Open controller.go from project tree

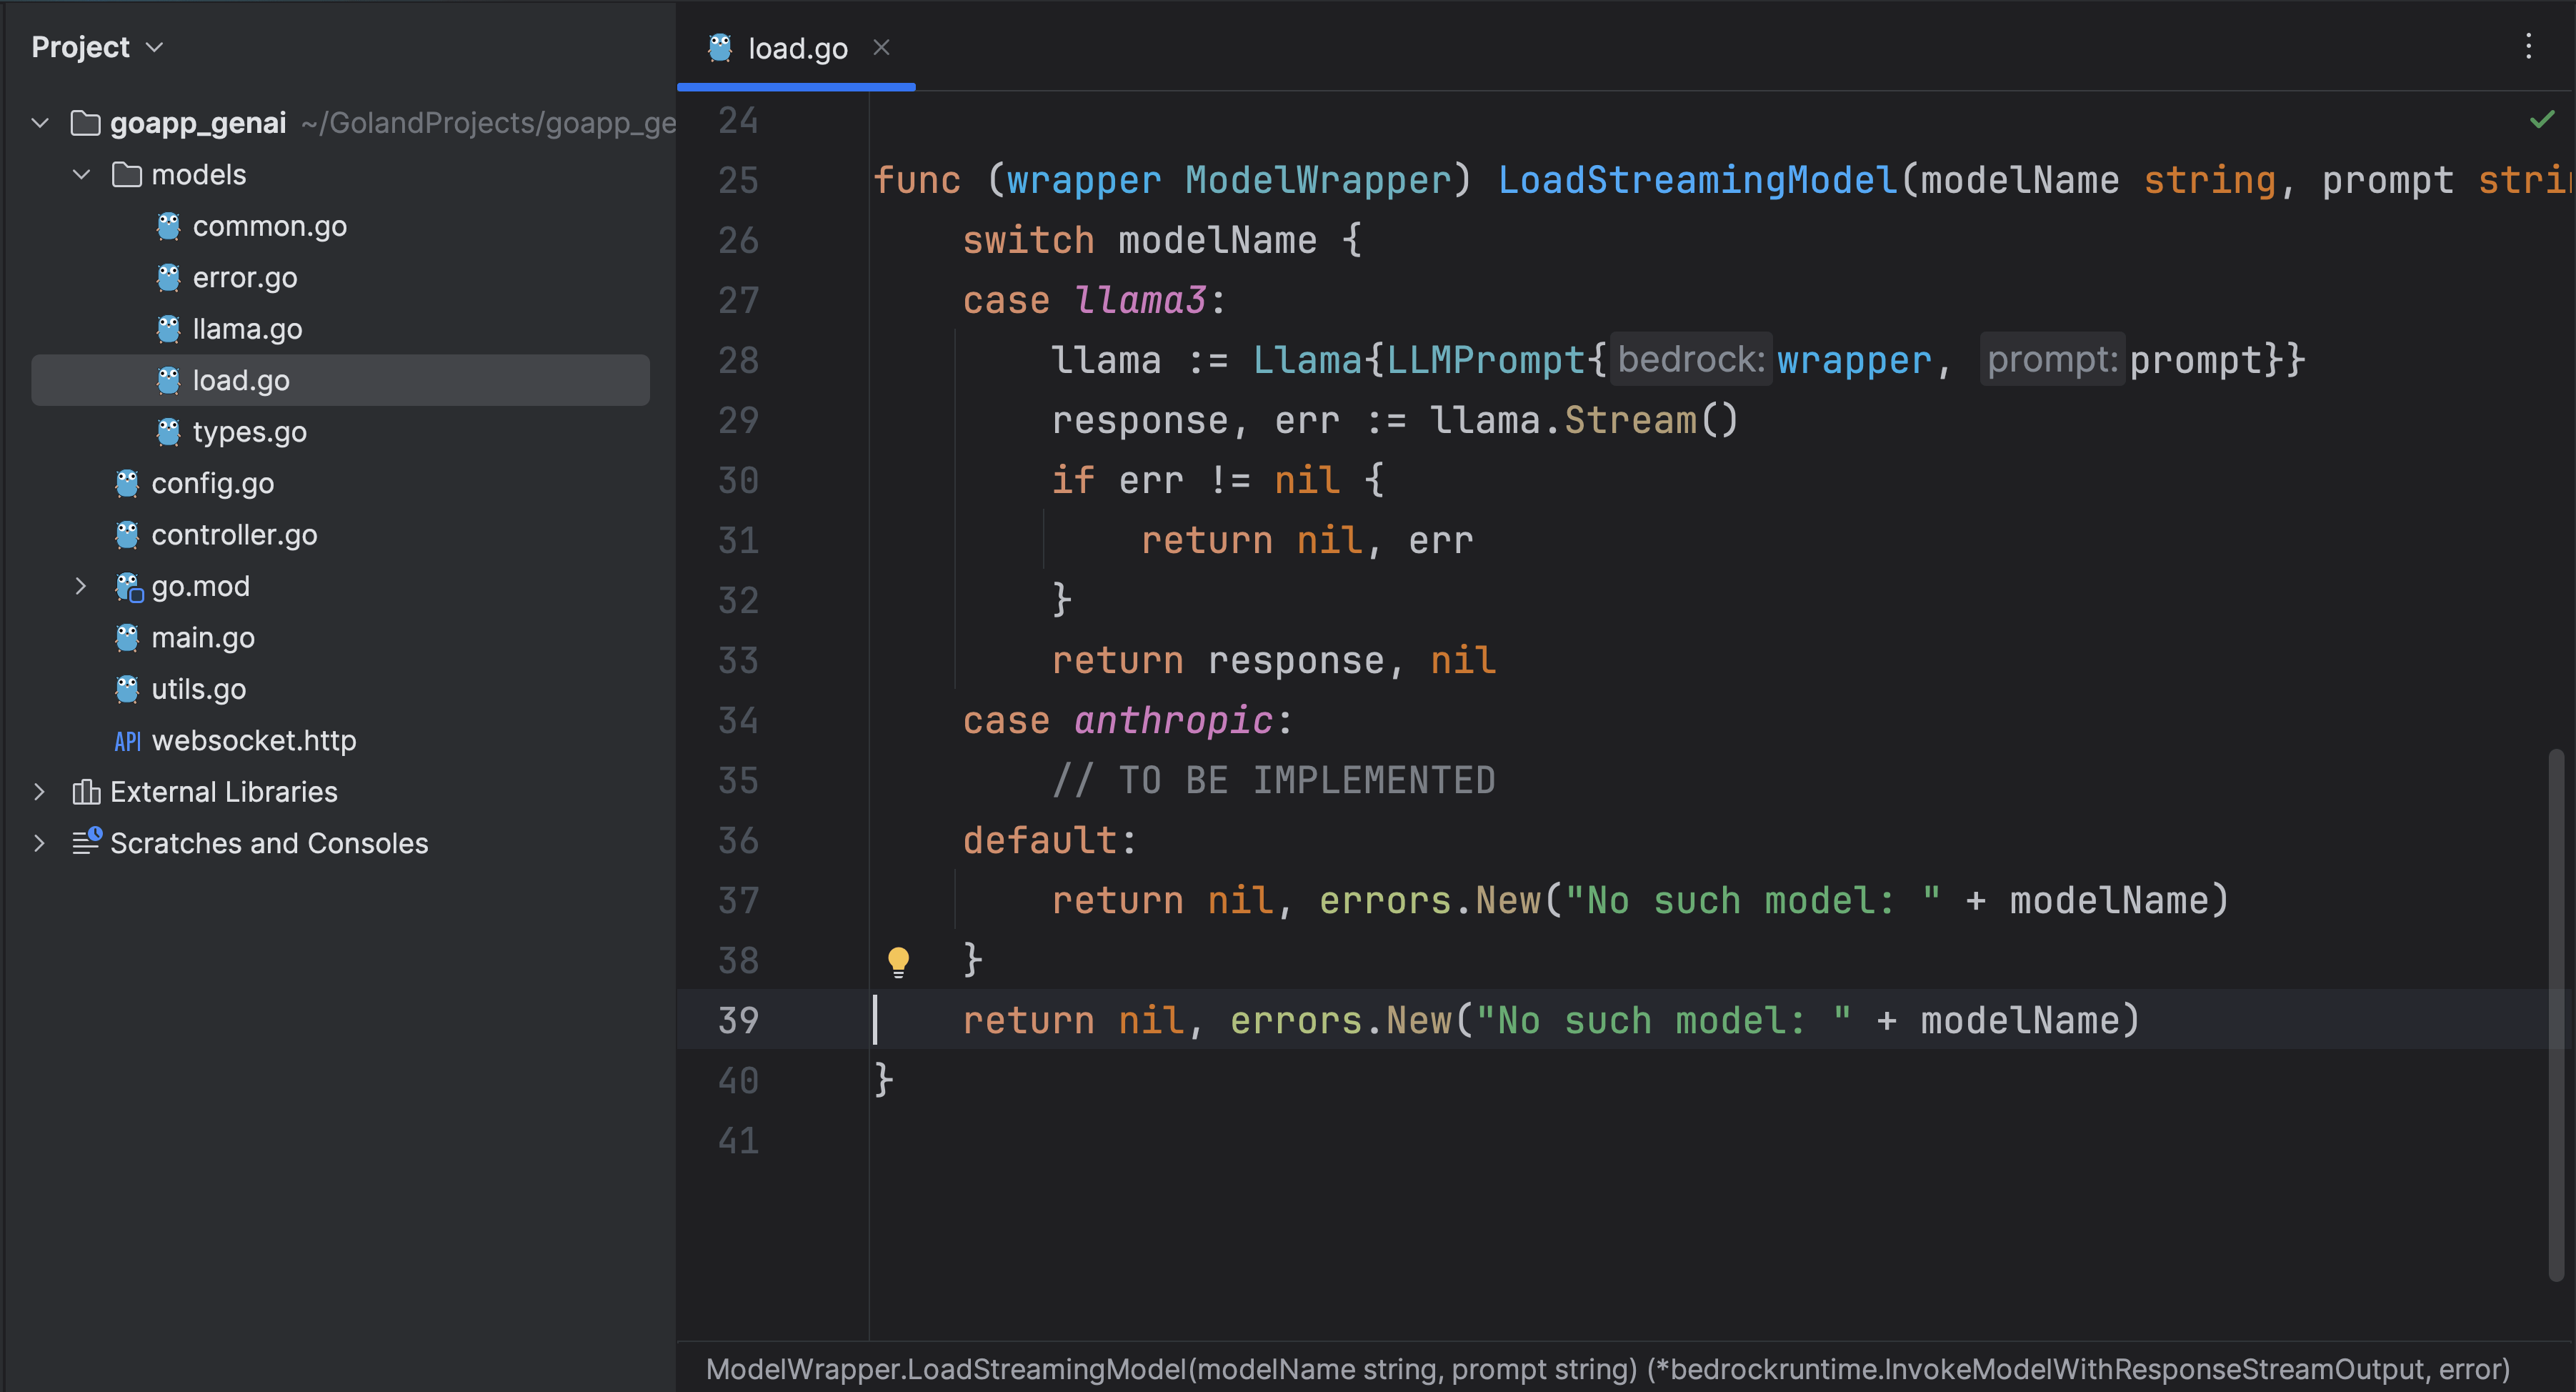[234, 535]
